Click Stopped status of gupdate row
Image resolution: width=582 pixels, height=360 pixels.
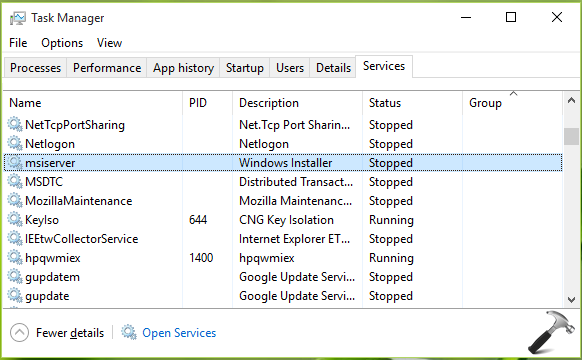[x=391, y=296]
